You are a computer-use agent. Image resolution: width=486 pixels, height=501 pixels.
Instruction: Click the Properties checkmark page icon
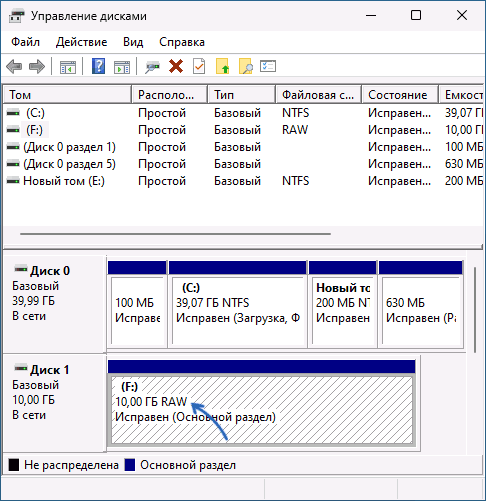pyautogui.click(x=199, y=66)
